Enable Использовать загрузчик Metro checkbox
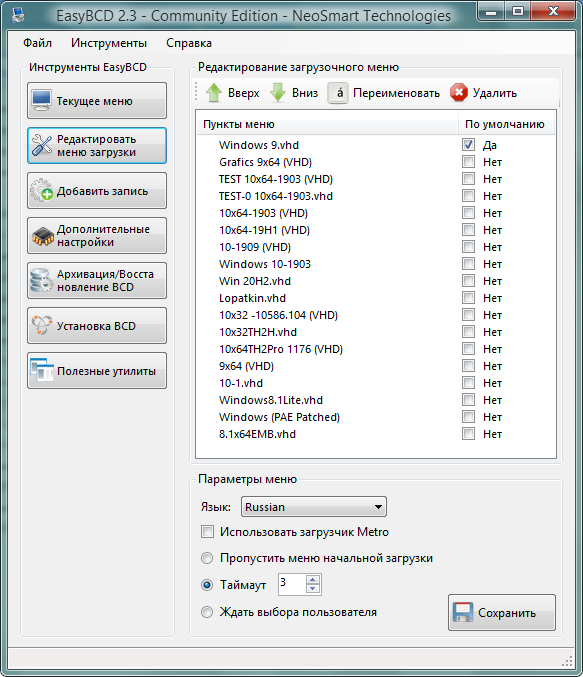The image size is (583, 677). [207, 531]
